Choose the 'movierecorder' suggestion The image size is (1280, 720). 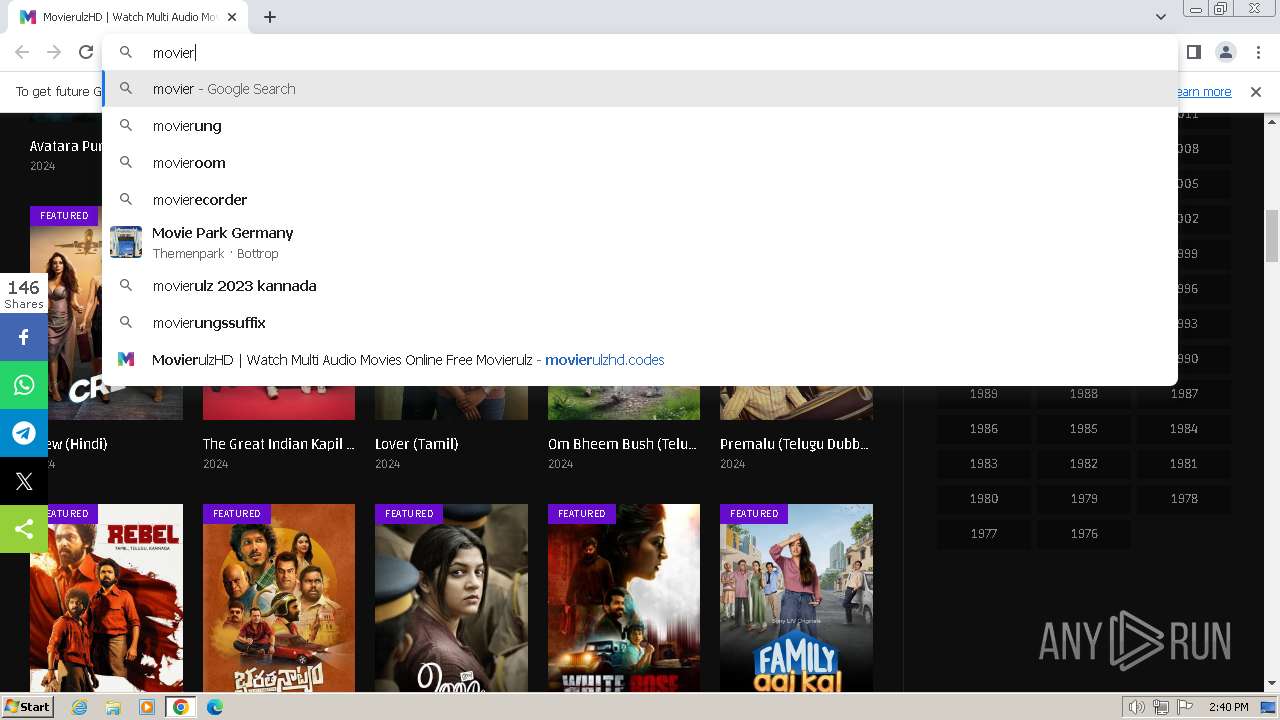tap(640, 200)
